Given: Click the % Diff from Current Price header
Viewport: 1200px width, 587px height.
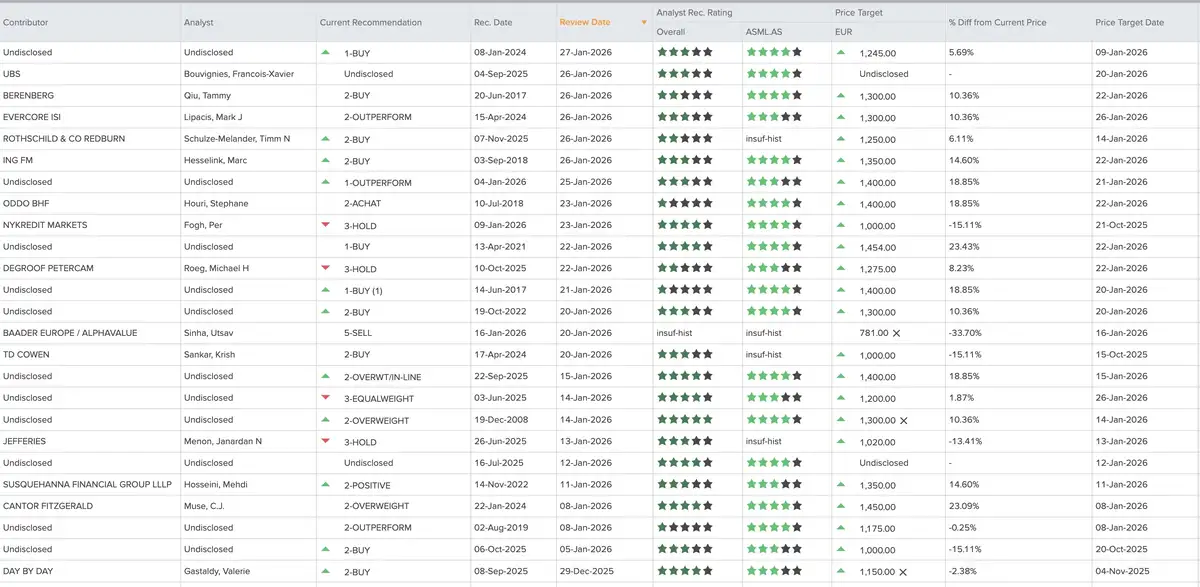Looking at the screenshot, I should 998,22.
